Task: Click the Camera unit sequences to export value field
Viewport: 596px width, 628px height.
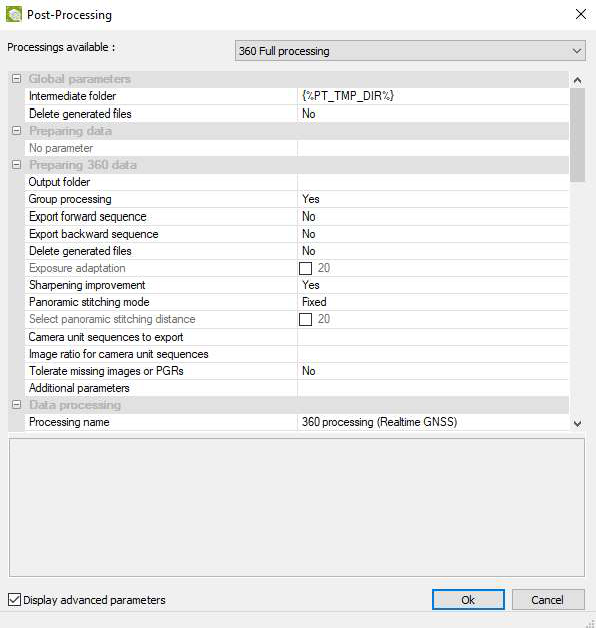Action: (433, 337)
